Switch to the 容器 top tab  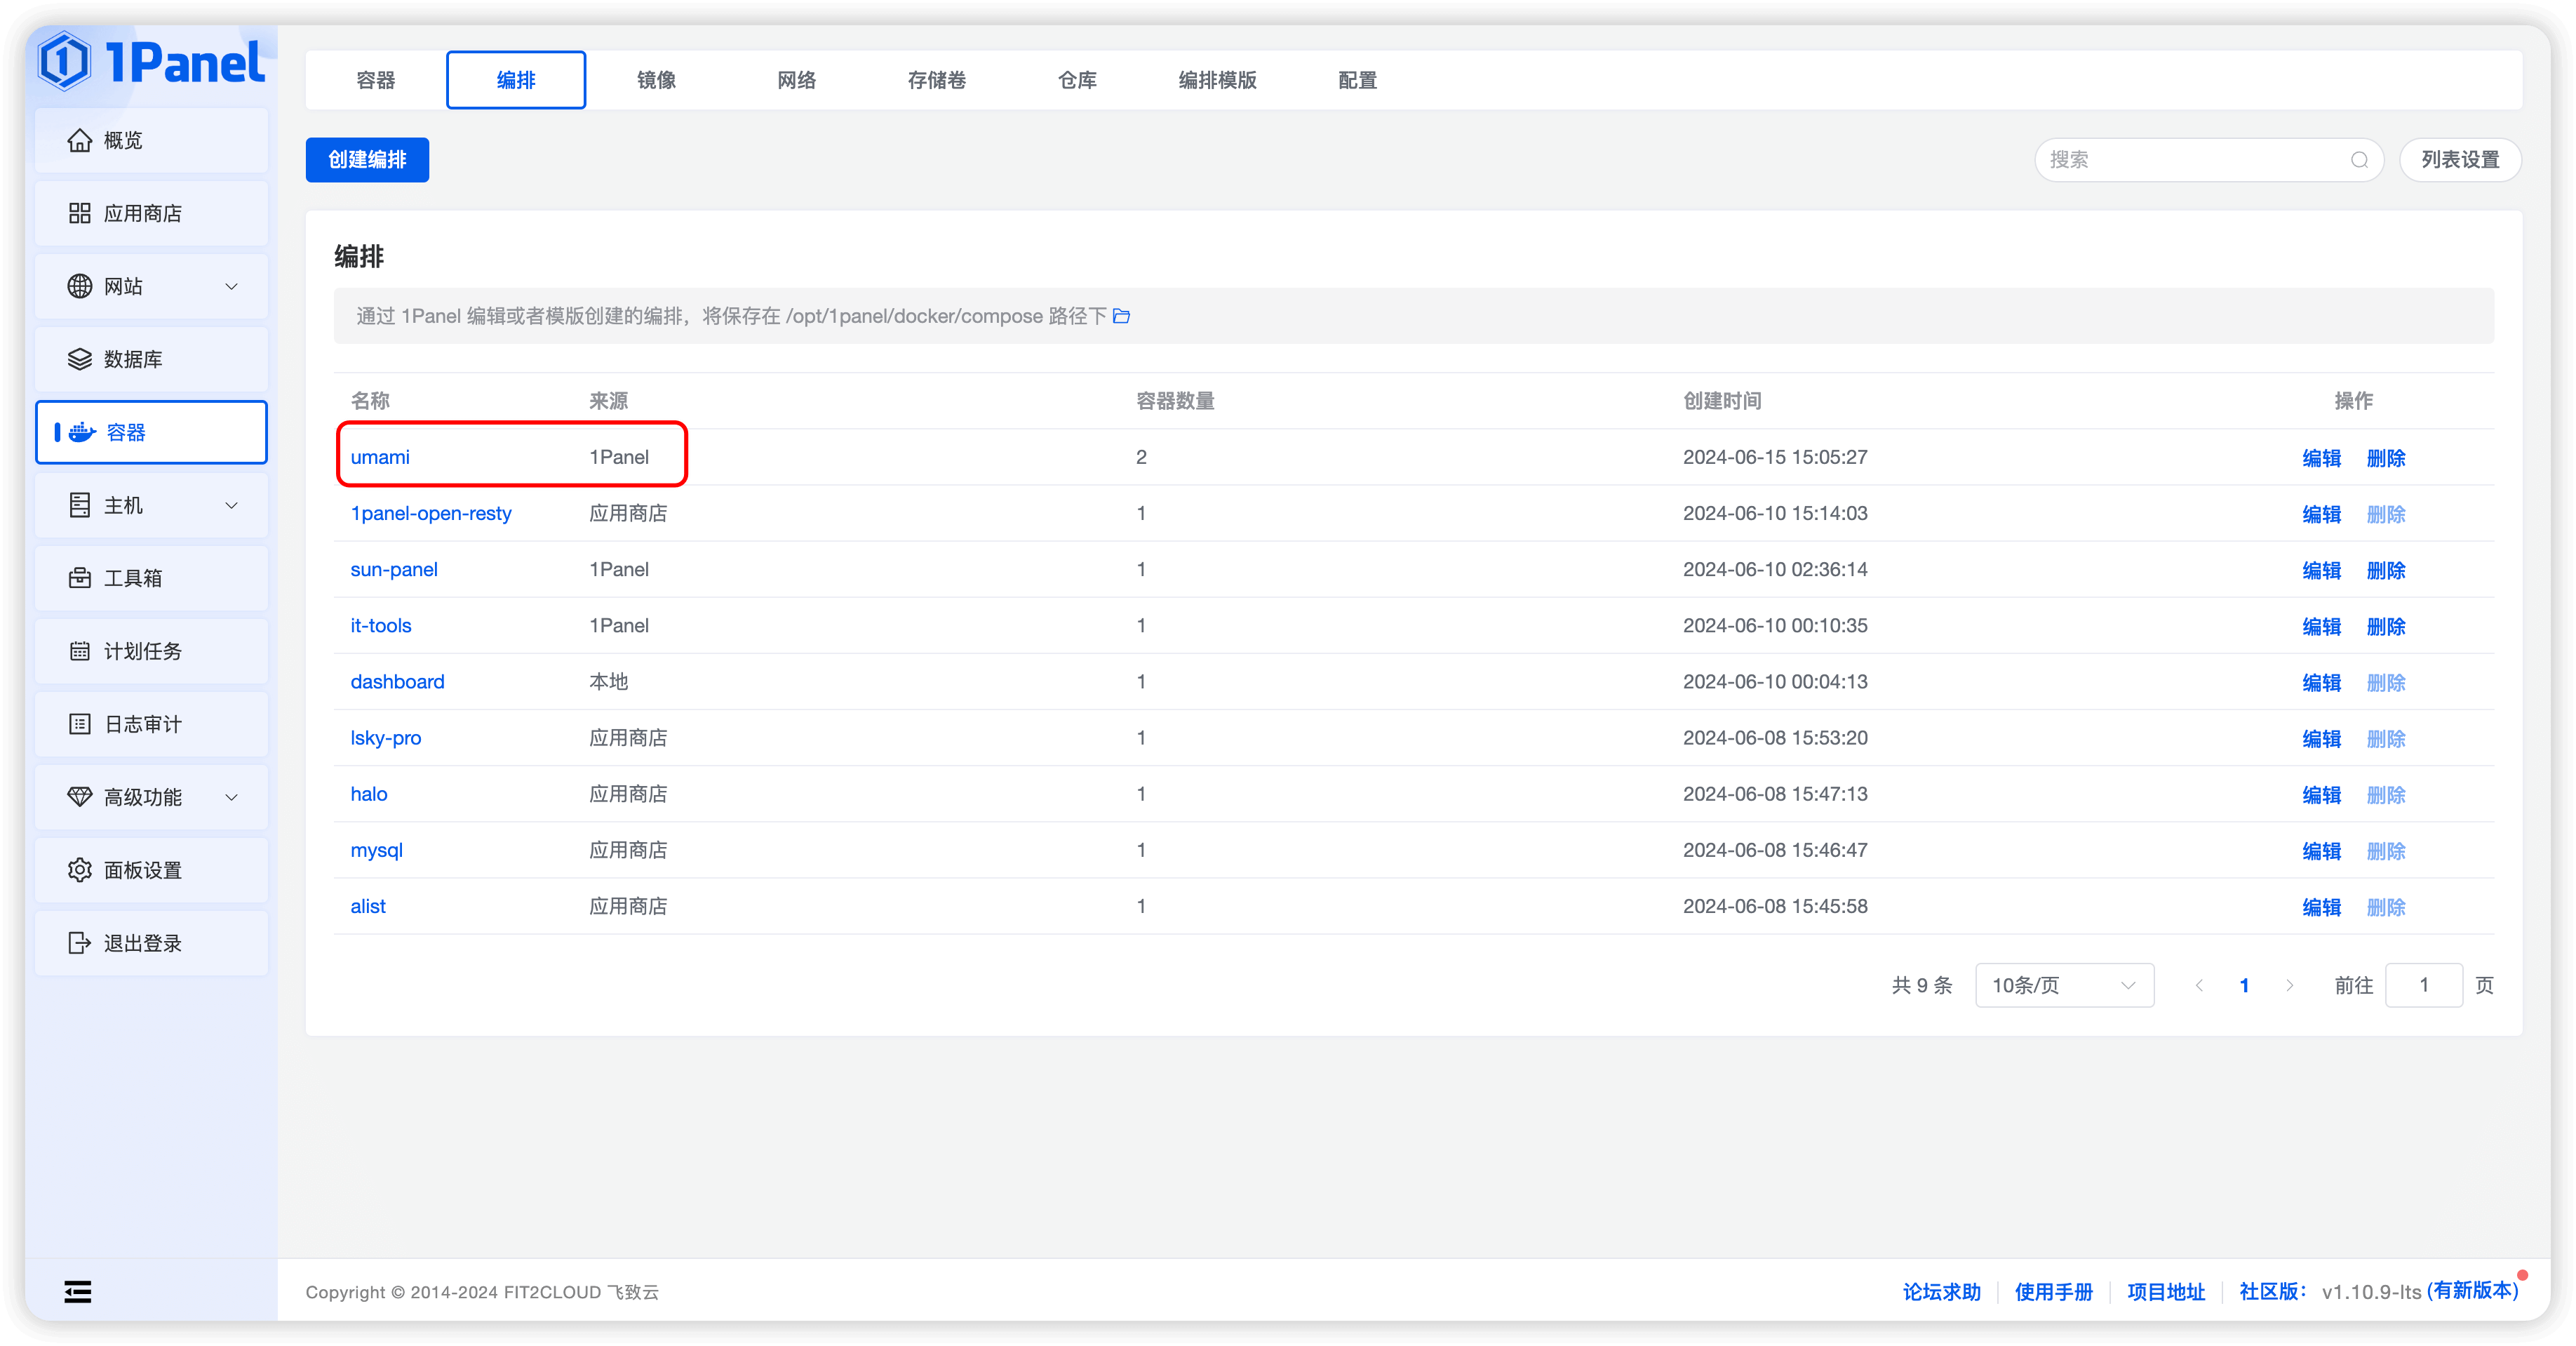pos(376,80)
